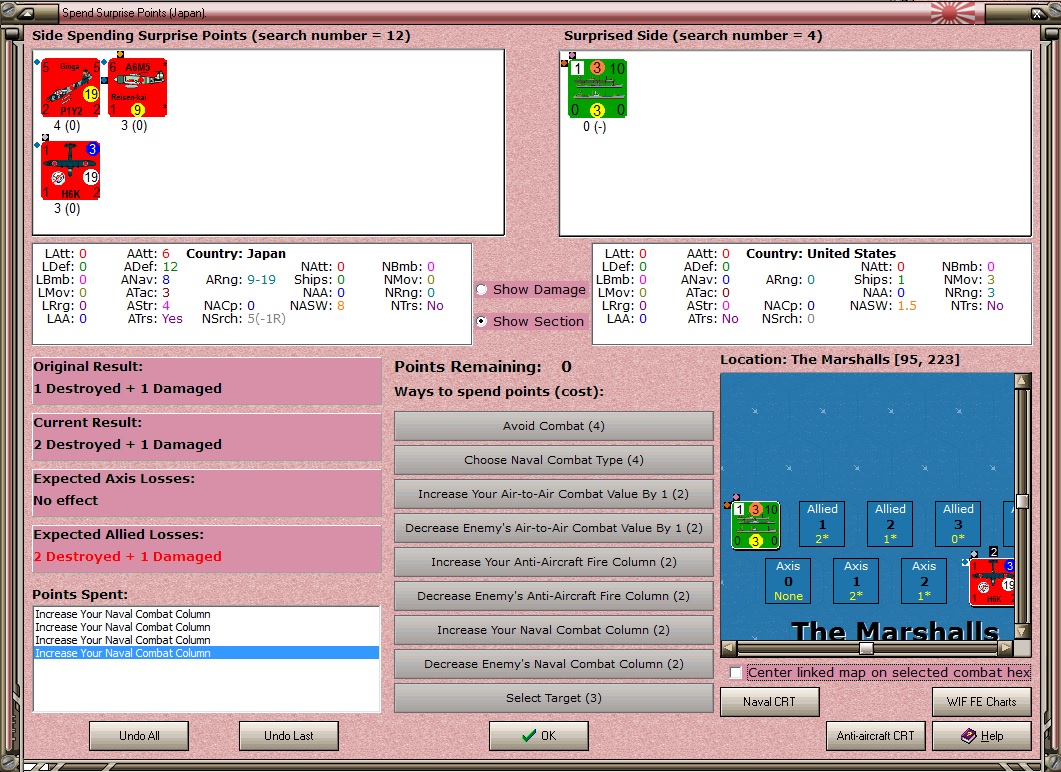The height and width of the screenshot is (772, 1061).
Task: Click the window system icon in title bar
Action: pos(24,13)
